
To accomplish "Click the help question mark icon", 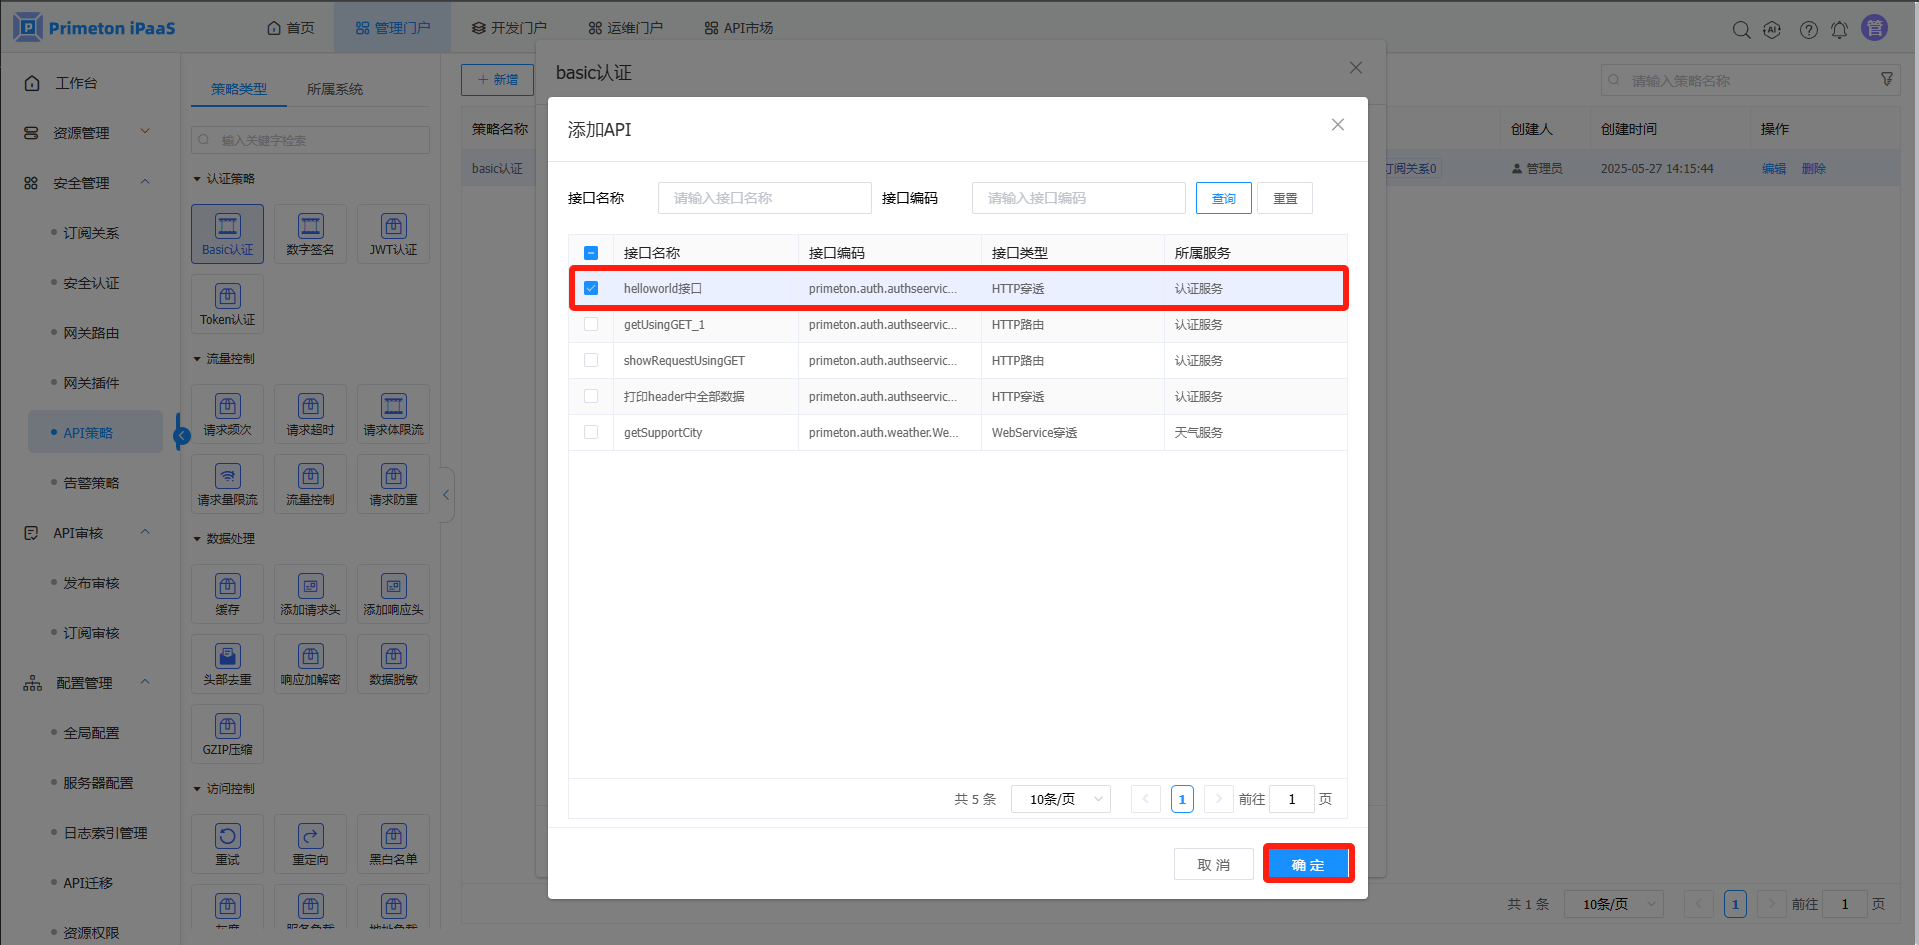I will [x=1808, y=30].
